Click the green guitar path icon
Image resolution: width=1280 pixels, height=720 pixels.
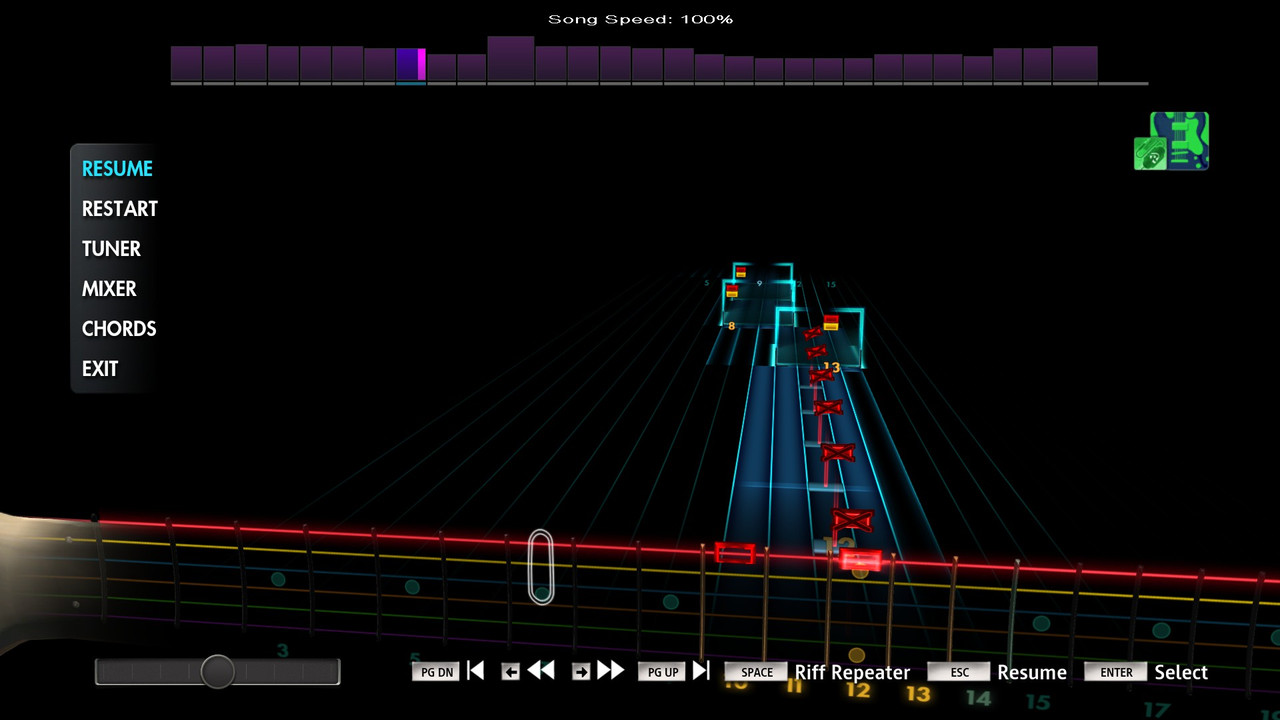[1172, 141]
